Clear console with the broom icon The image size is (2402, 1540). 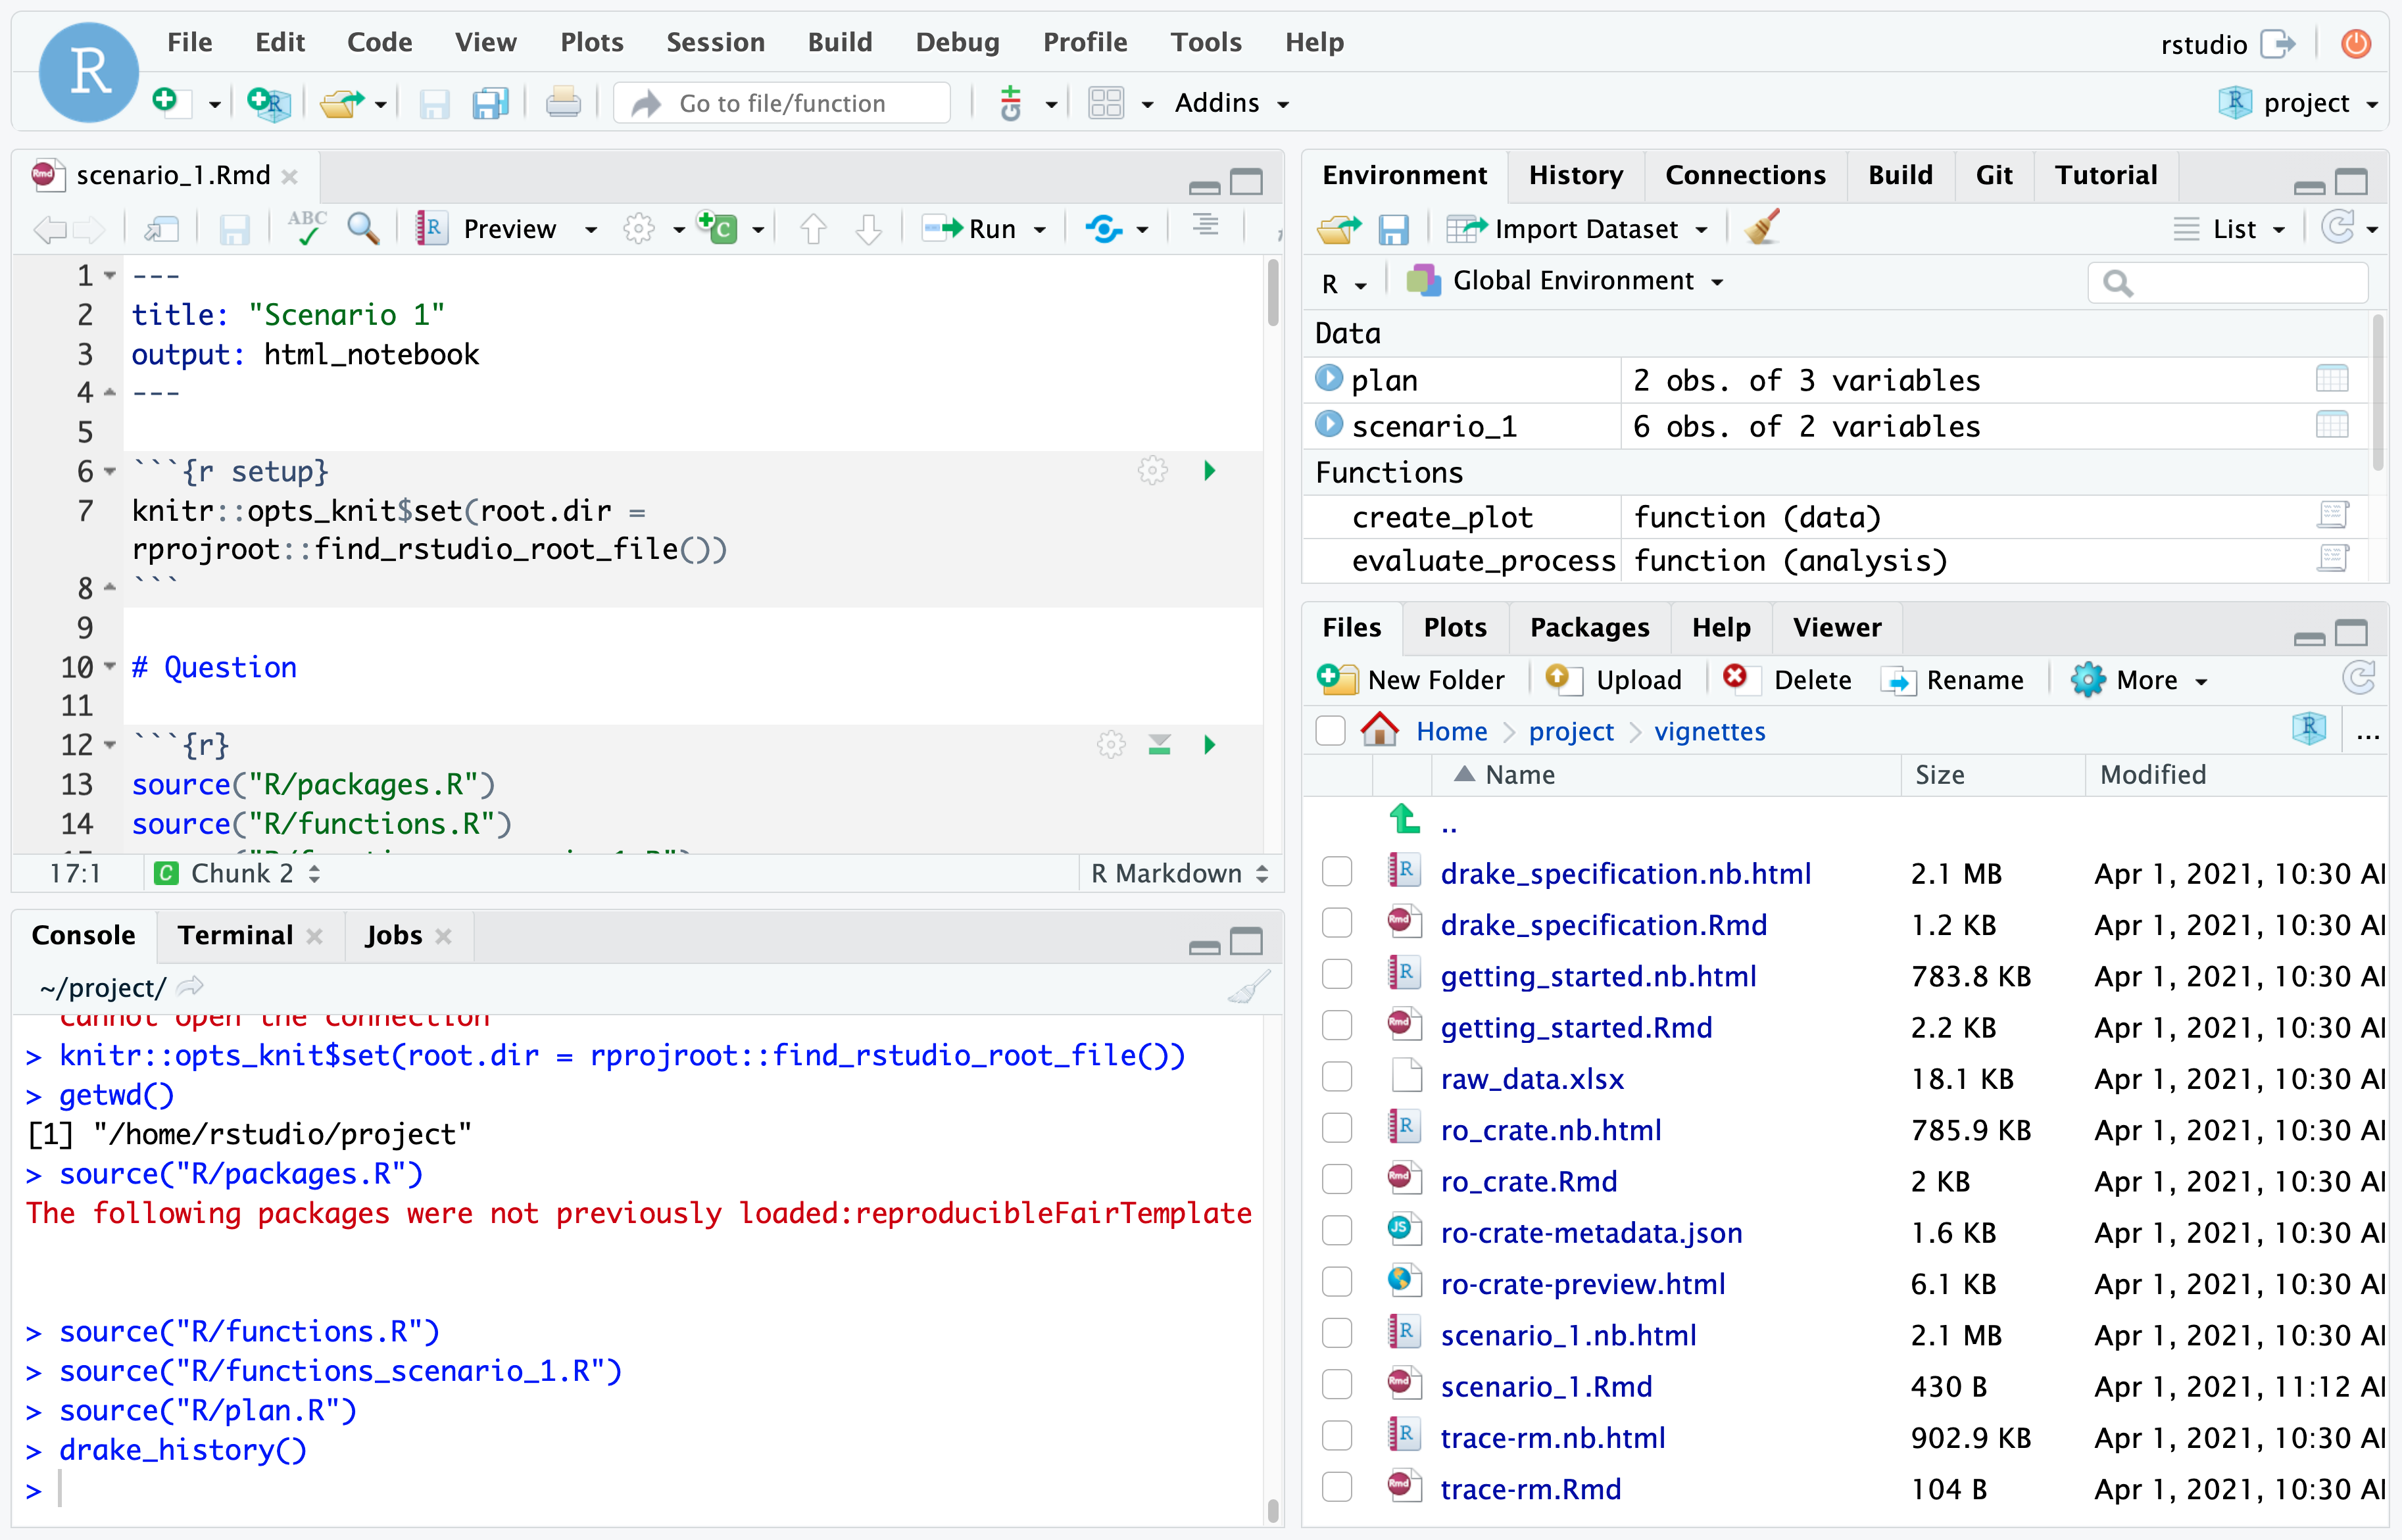(x=1249, y=988)
